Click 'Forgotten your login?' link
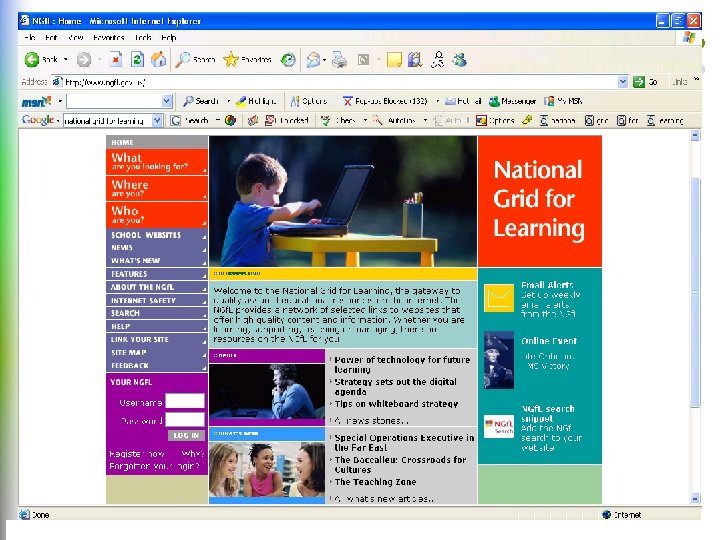This screenshot has height=540, width=720. pyautogui.click(x=154, y=466)
